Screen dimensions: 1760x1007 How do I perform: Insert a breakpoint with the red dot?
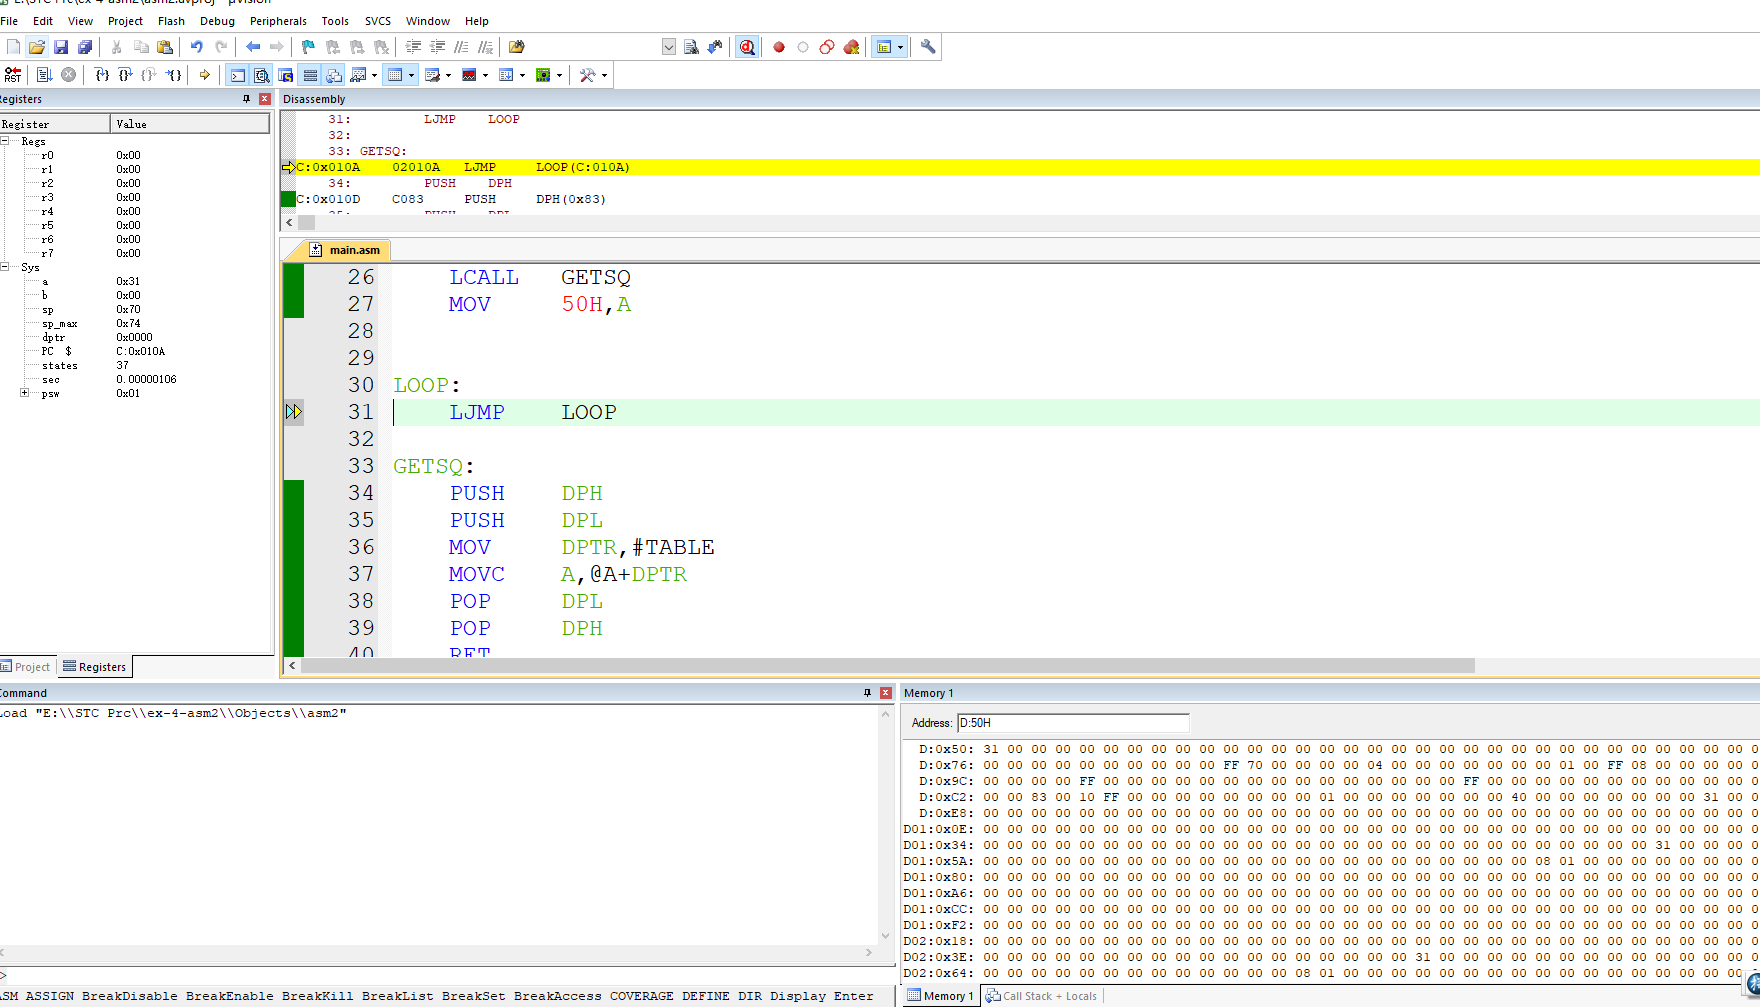[779, 47]
